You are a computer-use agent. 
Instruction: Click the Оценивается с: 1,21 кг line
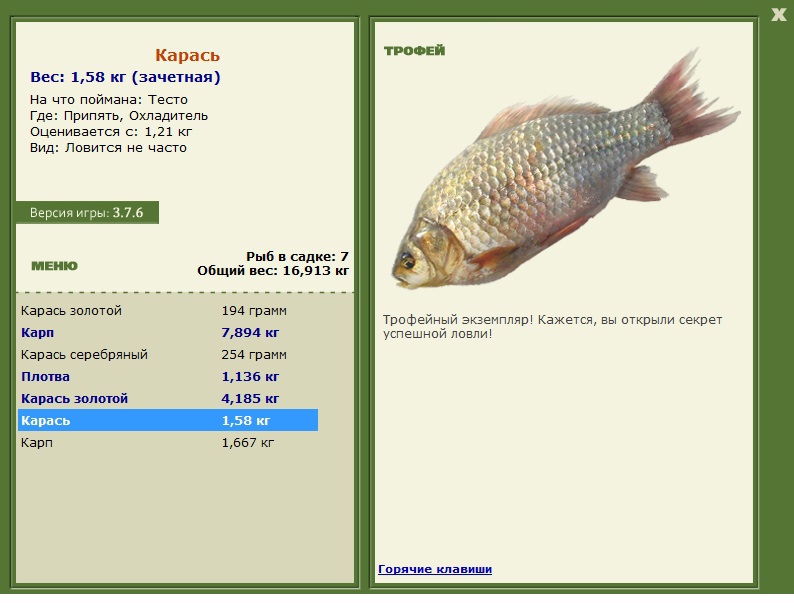coord(111,132)
